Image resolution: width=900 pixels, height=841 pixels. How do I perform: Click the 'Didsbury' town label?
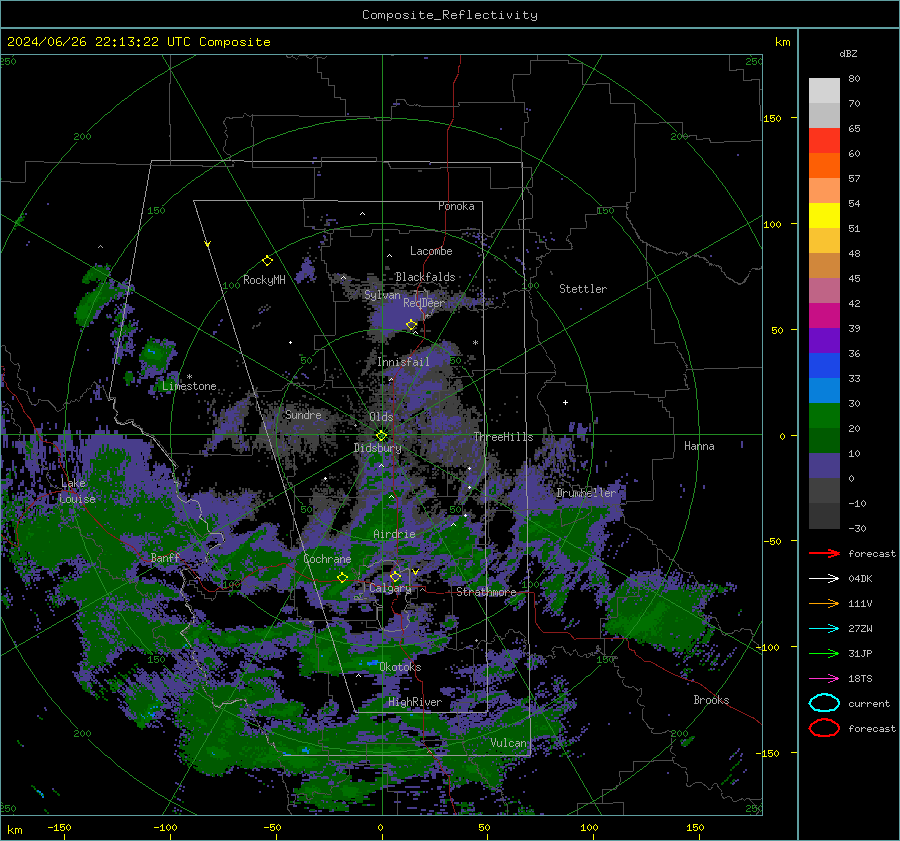pos(377,448)
